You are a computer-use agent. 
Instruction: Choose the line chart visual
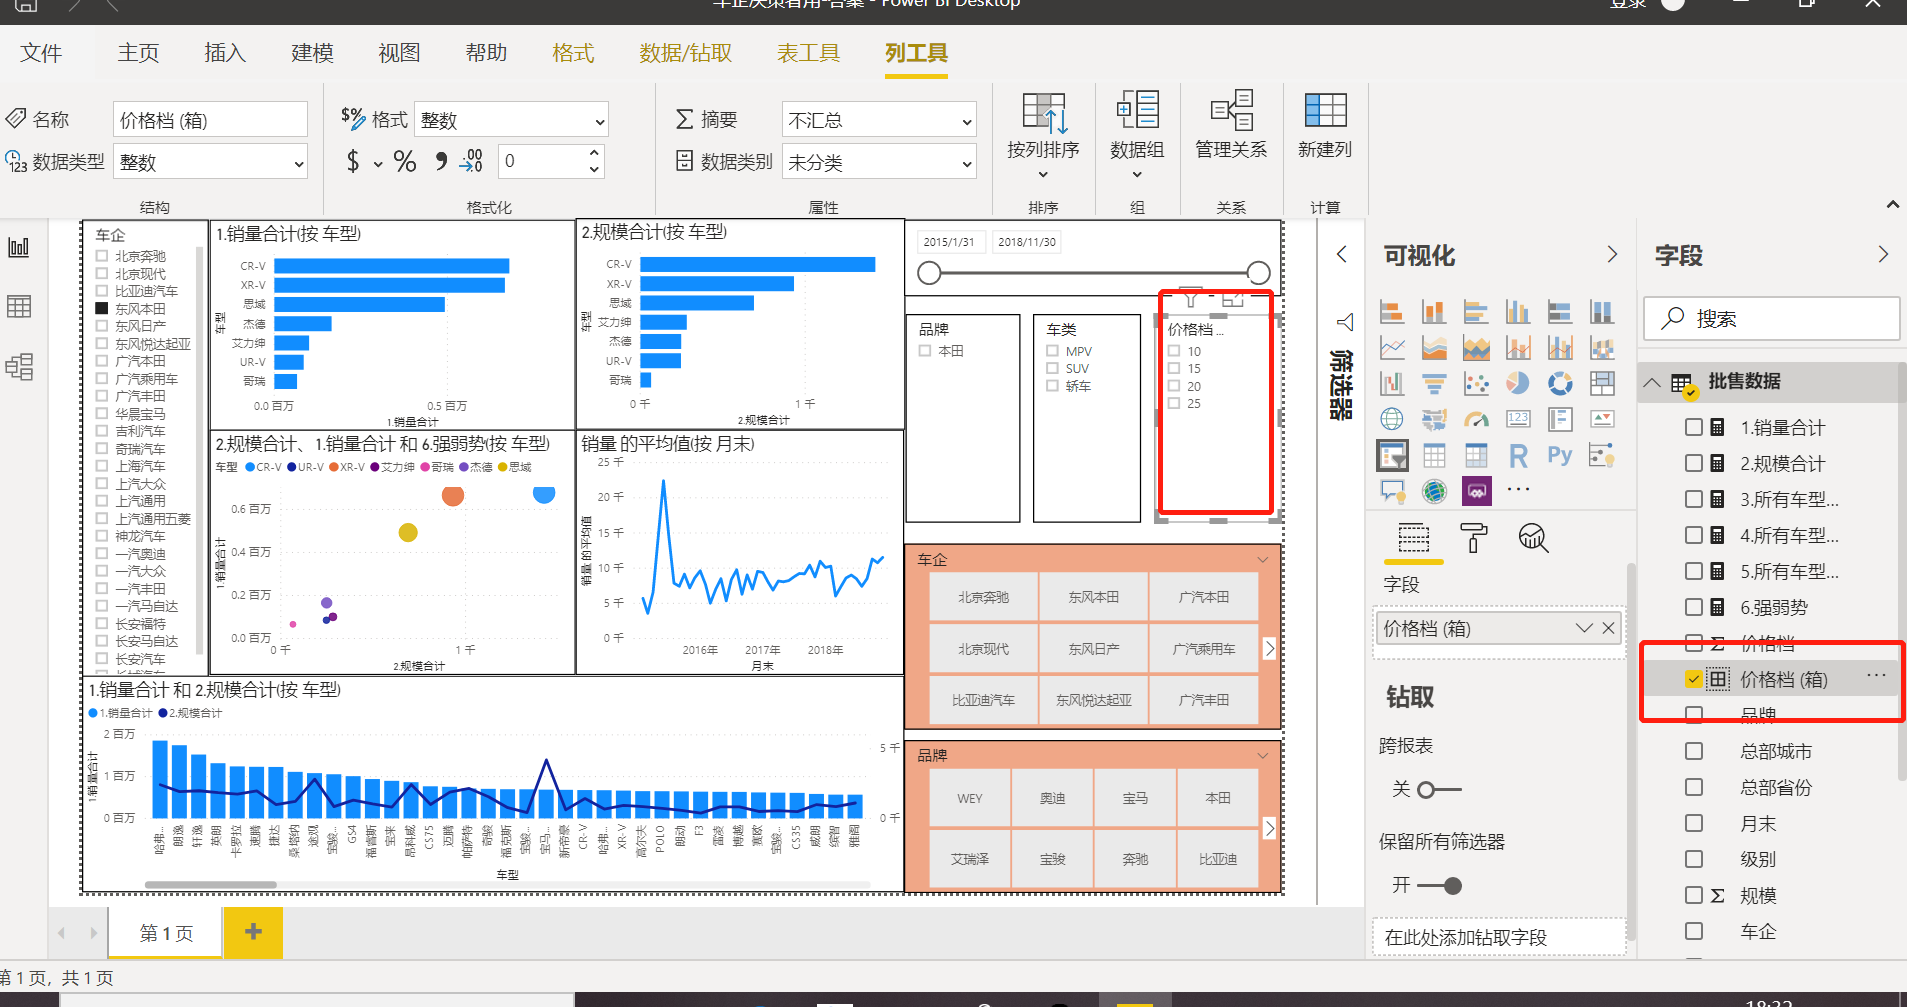tap(1392, 348)
